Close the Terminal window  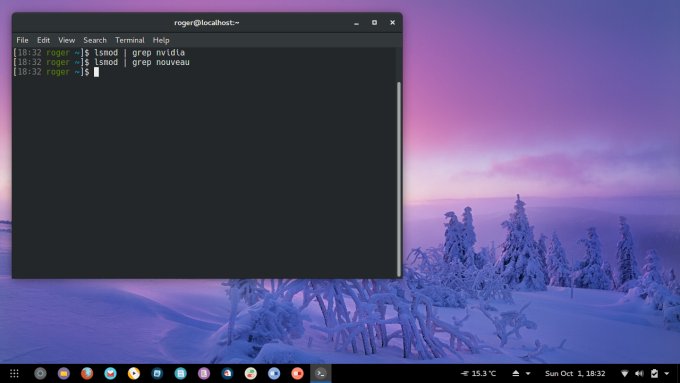[392, 23]
